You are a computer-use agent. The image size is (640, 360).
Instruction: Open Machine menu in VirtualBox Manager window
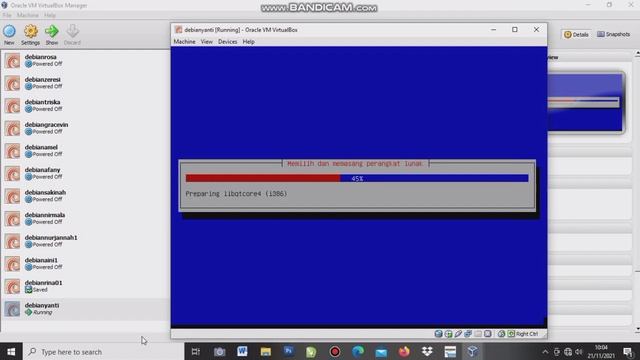27,15
